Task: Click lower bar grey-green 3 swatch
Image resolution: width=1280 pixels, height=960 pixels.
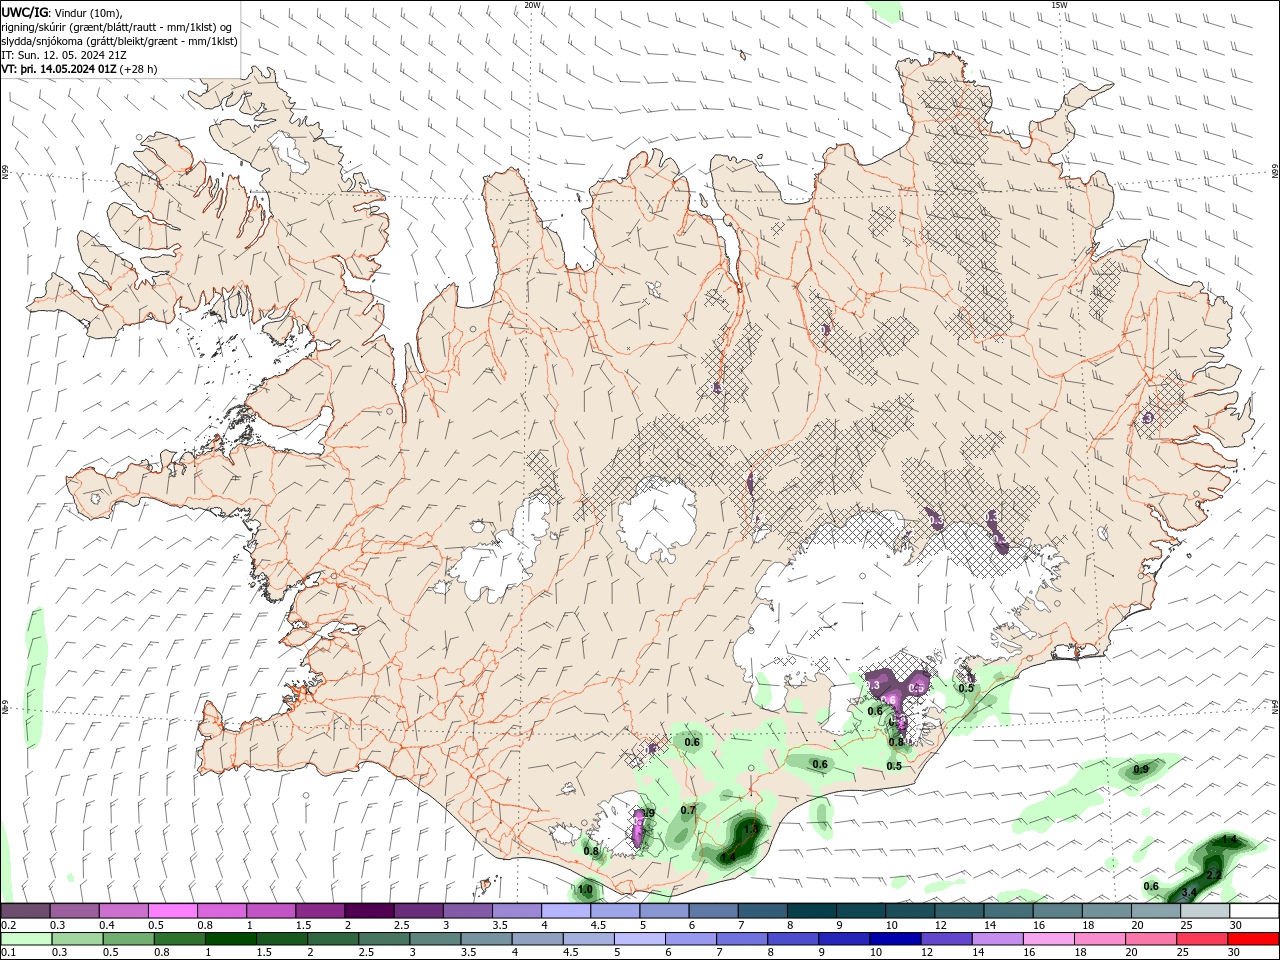Action: click(435, 939)
